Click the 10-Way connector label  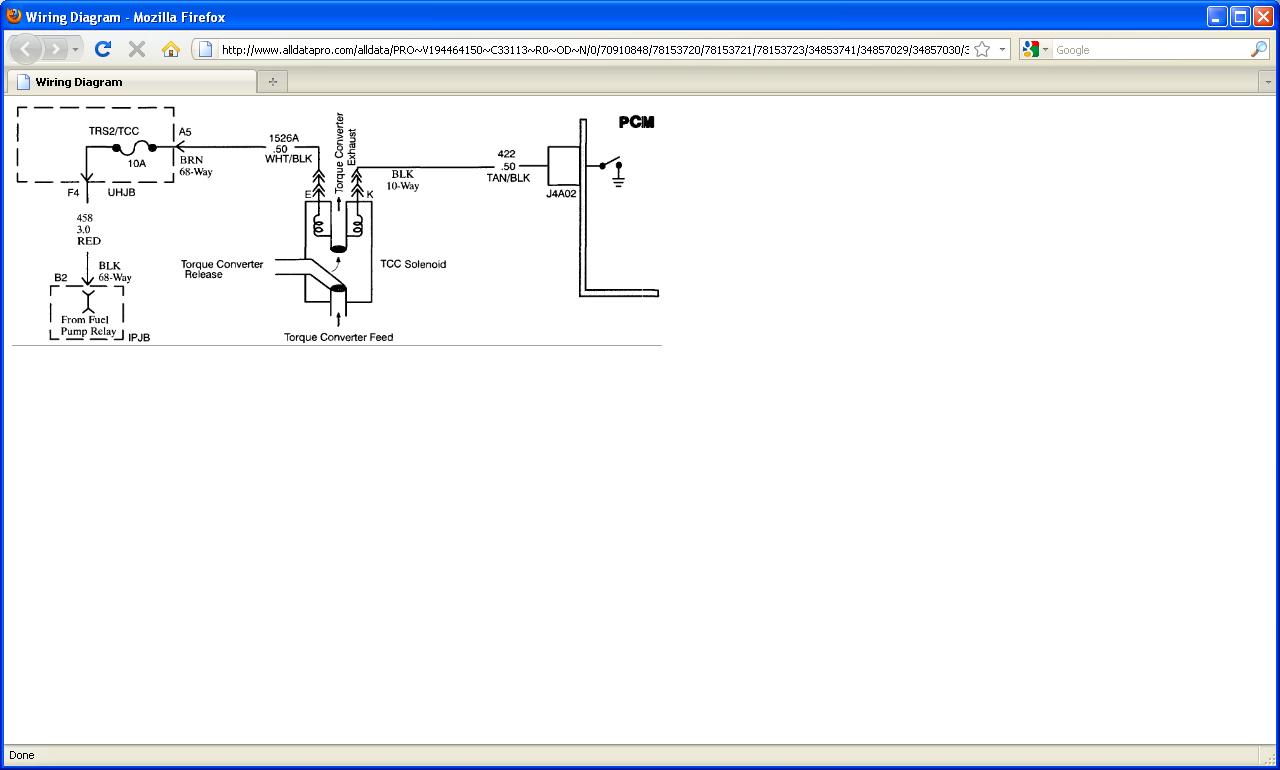402,186
